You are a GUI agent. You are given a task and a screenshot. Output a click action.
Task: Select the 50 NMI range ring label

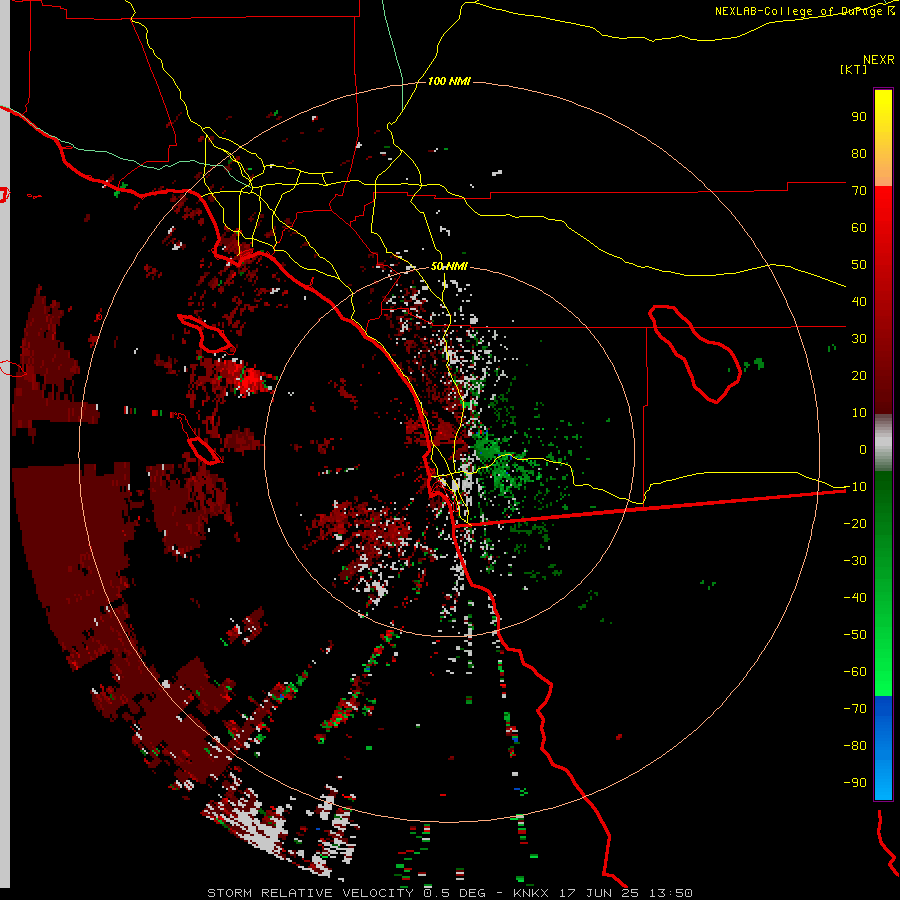(449, 266)
